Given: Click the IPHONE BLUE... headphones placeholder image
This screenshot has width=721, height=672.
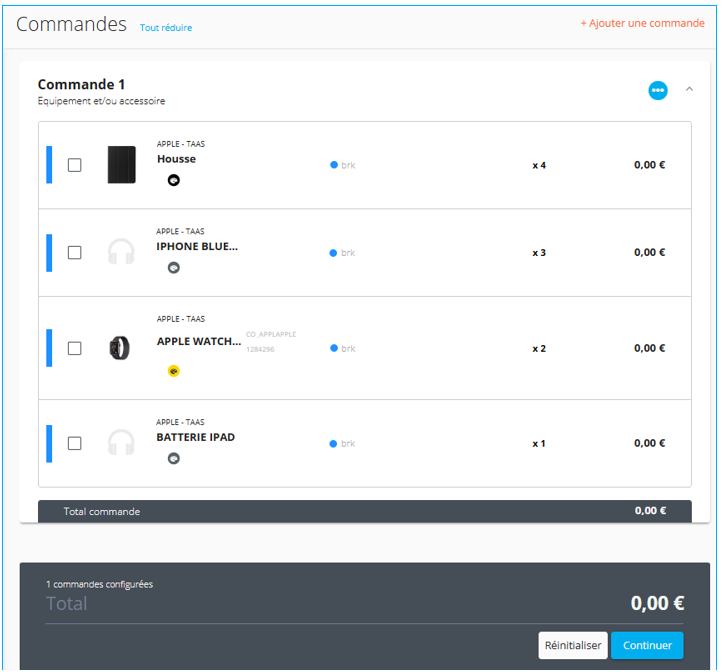Looking at the screenshot, I should pyautogui.click(x=121, y=252).
